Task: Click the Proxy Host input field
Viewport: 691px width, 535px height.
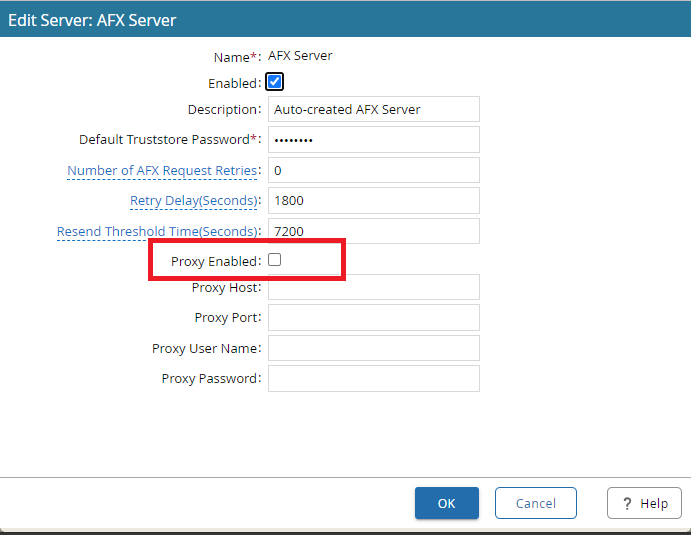Action: pos(373,287)
